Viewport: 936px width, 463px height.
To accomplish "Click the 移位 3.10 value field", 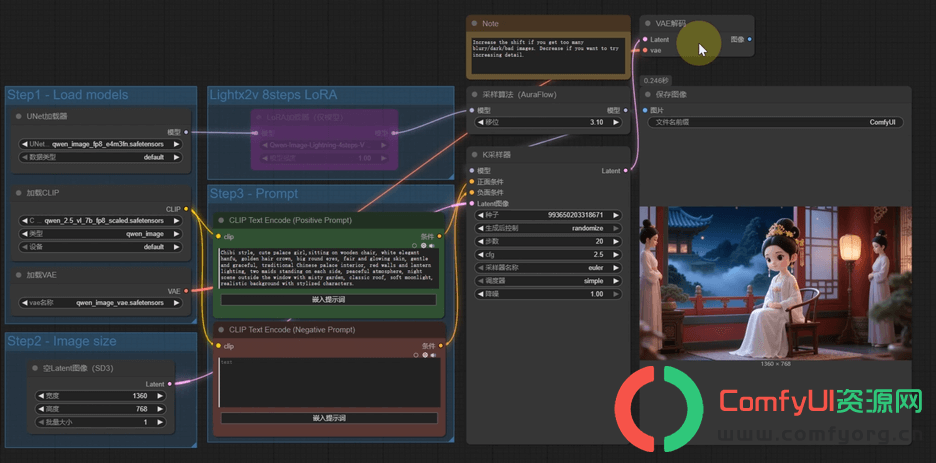I will pyautogui.click(x=548, y=122).
